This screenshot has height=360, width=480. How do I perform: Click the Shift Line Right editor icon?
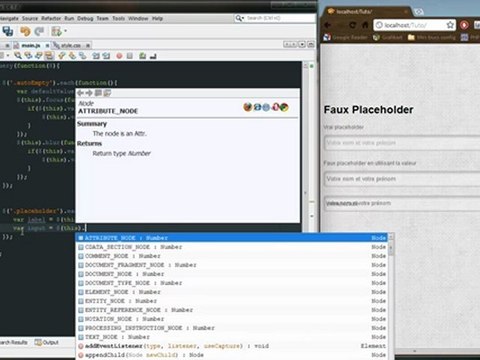tap(106, 56)
